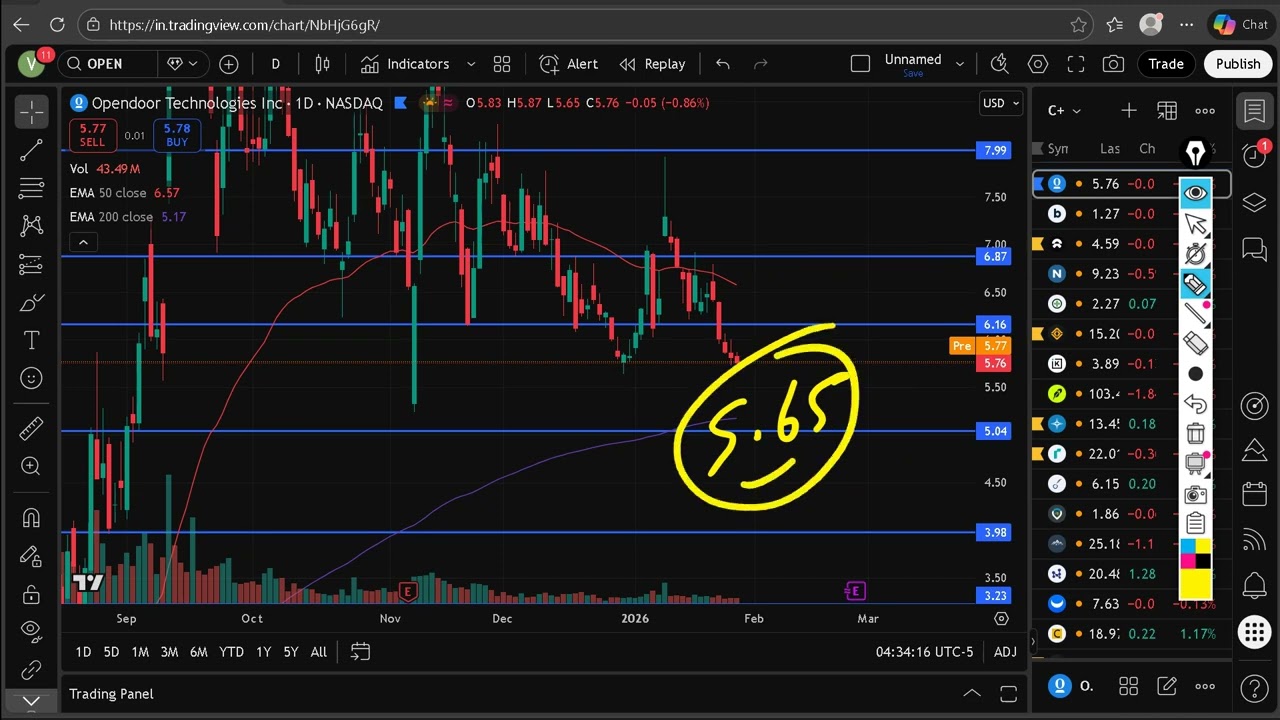Add a symbol to compare with the plus icon
The image size is (1280, 720).
(229, 64)
